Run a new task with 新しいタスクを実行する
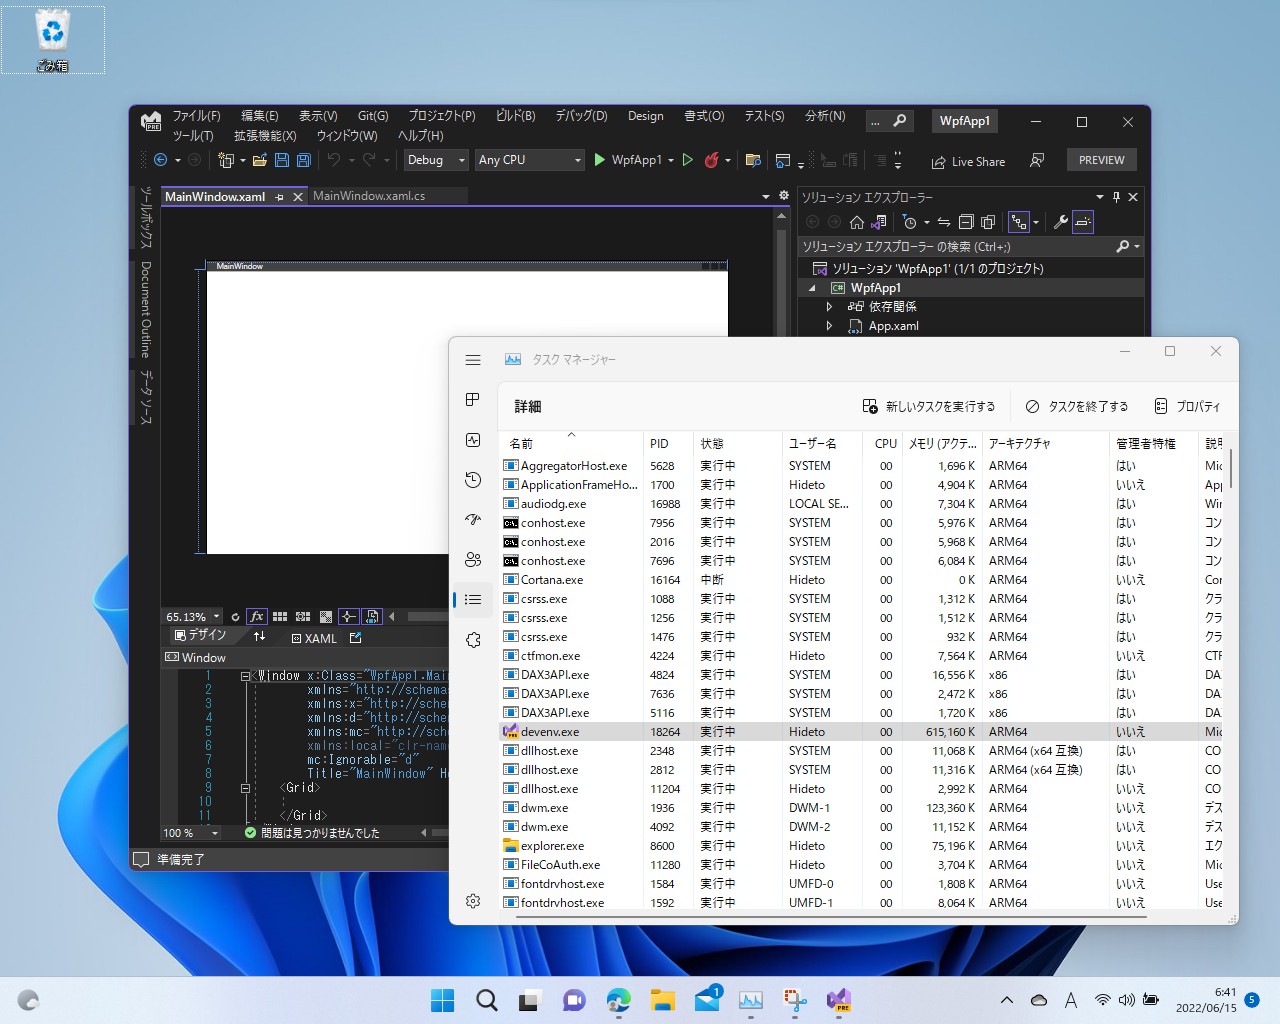Image resolution: width=1280 pixels, height=1024 pixels. pos(930,406)
